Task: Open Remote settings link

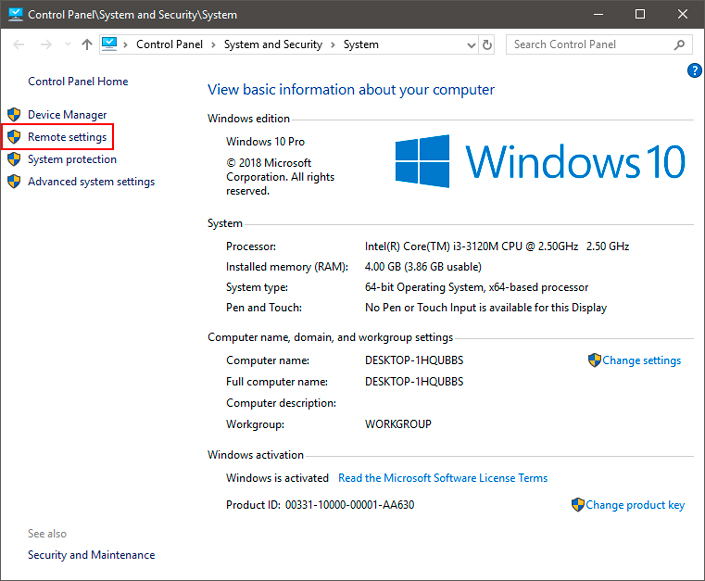Action: (x=67, y=137)
